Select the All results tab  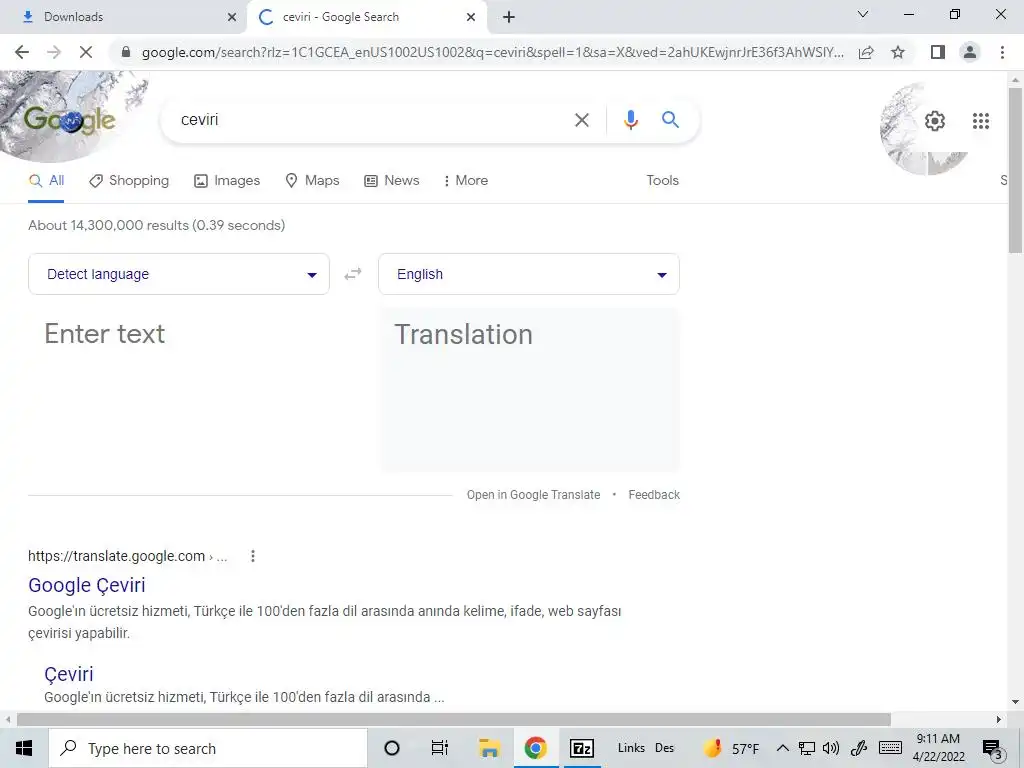[46, 180]
